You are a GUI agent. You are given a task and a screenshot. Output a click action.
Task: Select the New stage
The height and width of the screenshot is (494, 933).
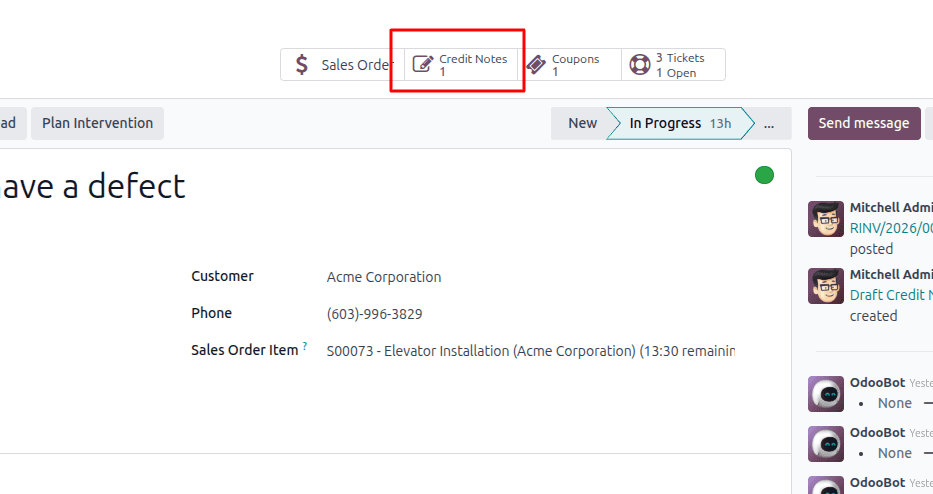(582, 123)
